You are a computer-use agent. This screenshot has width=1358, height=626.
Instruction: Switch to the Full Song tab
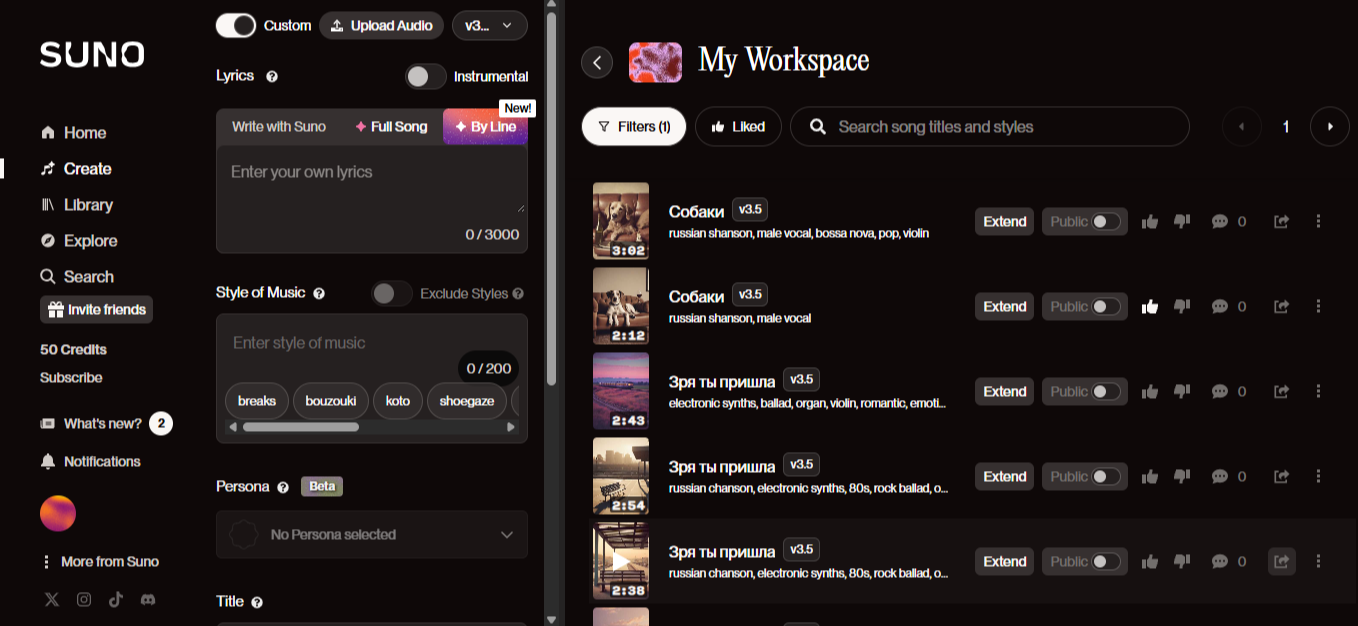(x=391, y=127)
